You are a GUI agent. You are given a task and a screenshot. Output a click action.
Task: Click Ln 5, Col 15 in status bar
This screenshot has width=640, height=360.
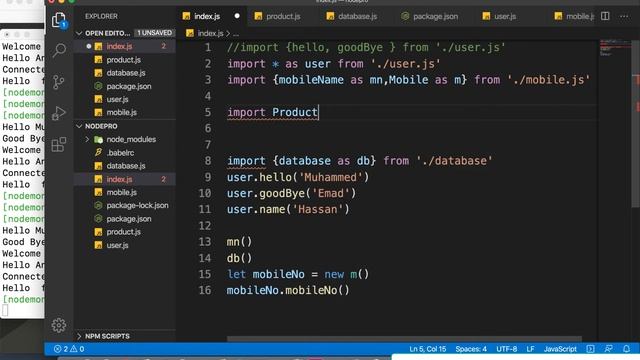coord(427,349)
